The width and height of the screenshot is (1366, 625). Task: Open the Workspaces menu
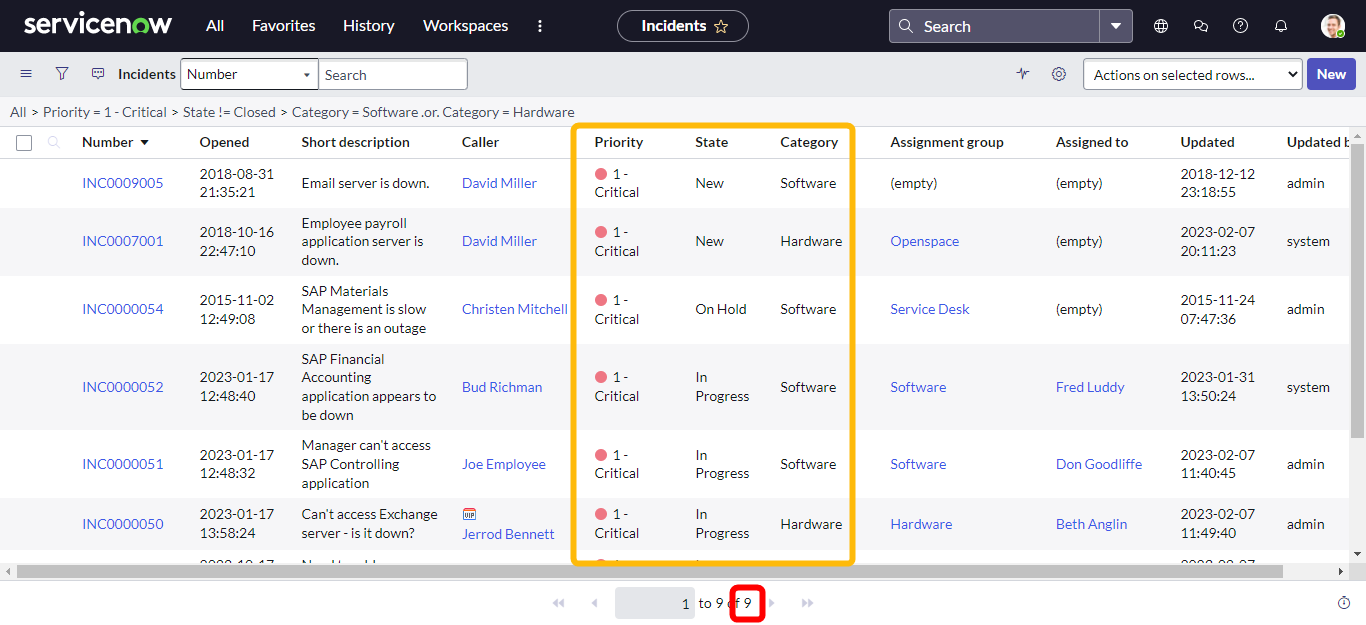[465, 25]
